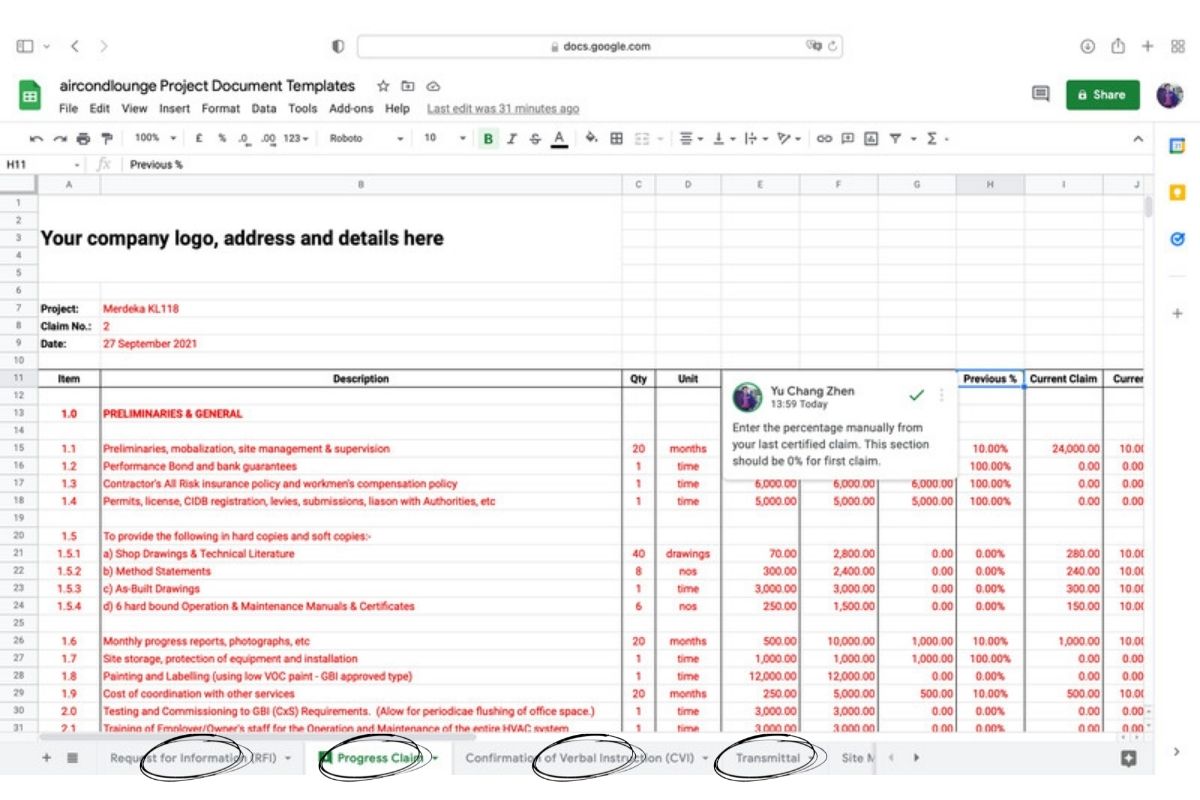Viewport: 1200px width, 800px height.
Task: Open the Roboto font dropdown
Action: 366,139
